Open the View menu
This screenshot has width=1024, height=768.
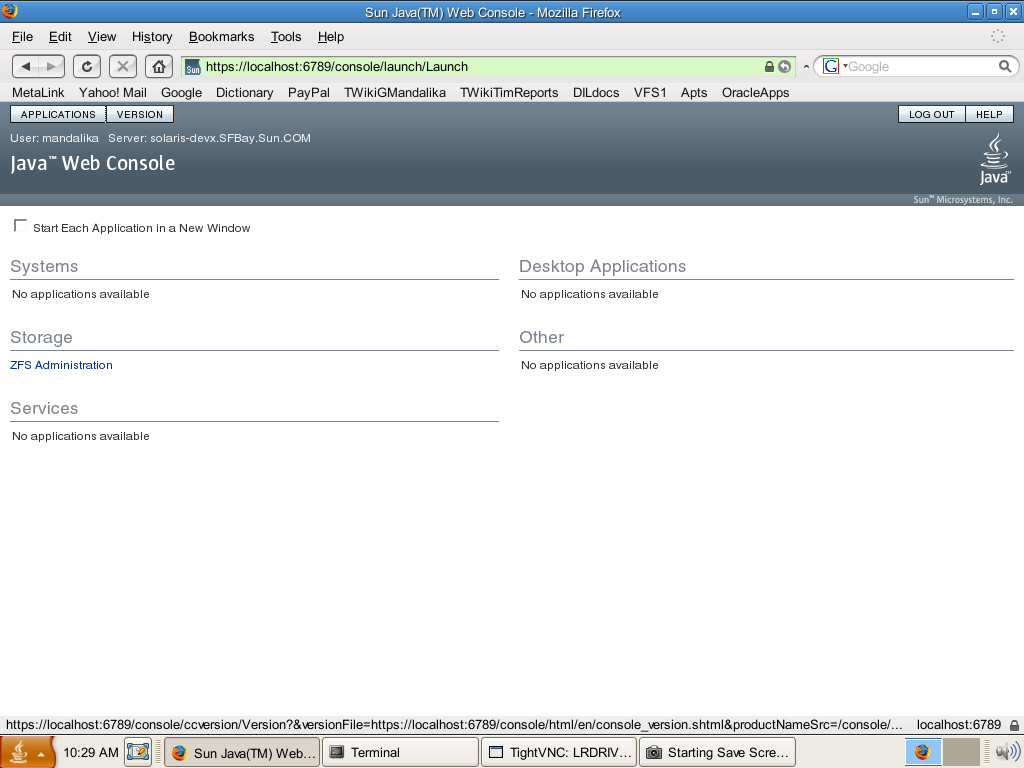click(x=102, y=37)
